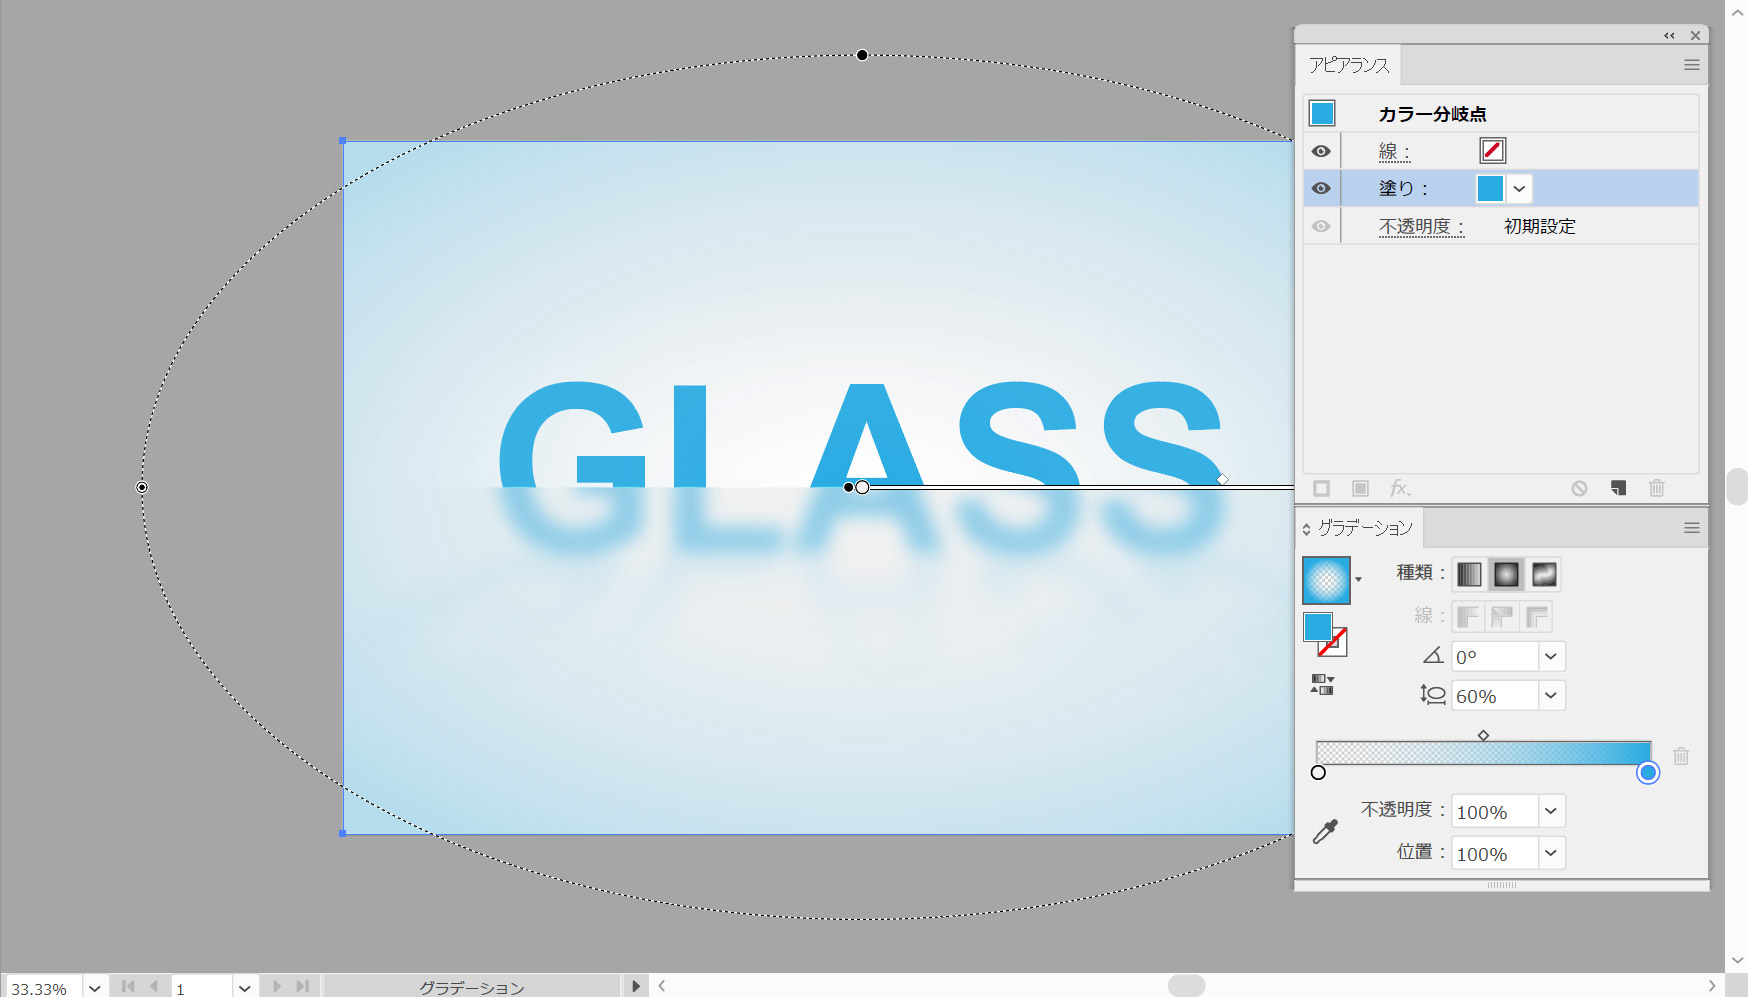
Task: Toggle visibility of the fill (塗り) row
Action: [1321, 188]
